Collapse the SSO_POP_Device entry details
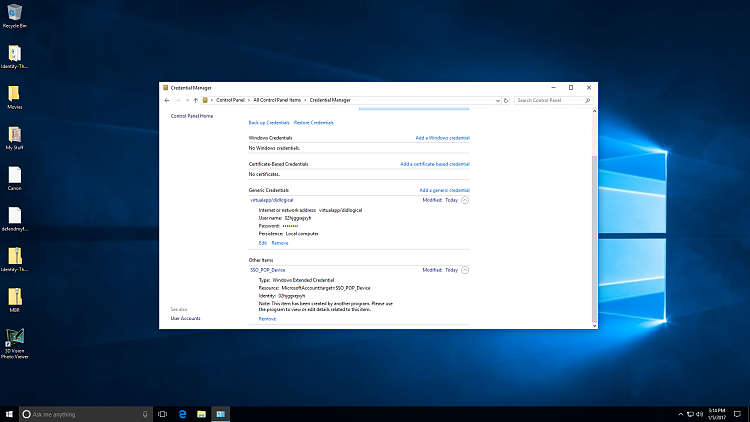 point(465,270)
